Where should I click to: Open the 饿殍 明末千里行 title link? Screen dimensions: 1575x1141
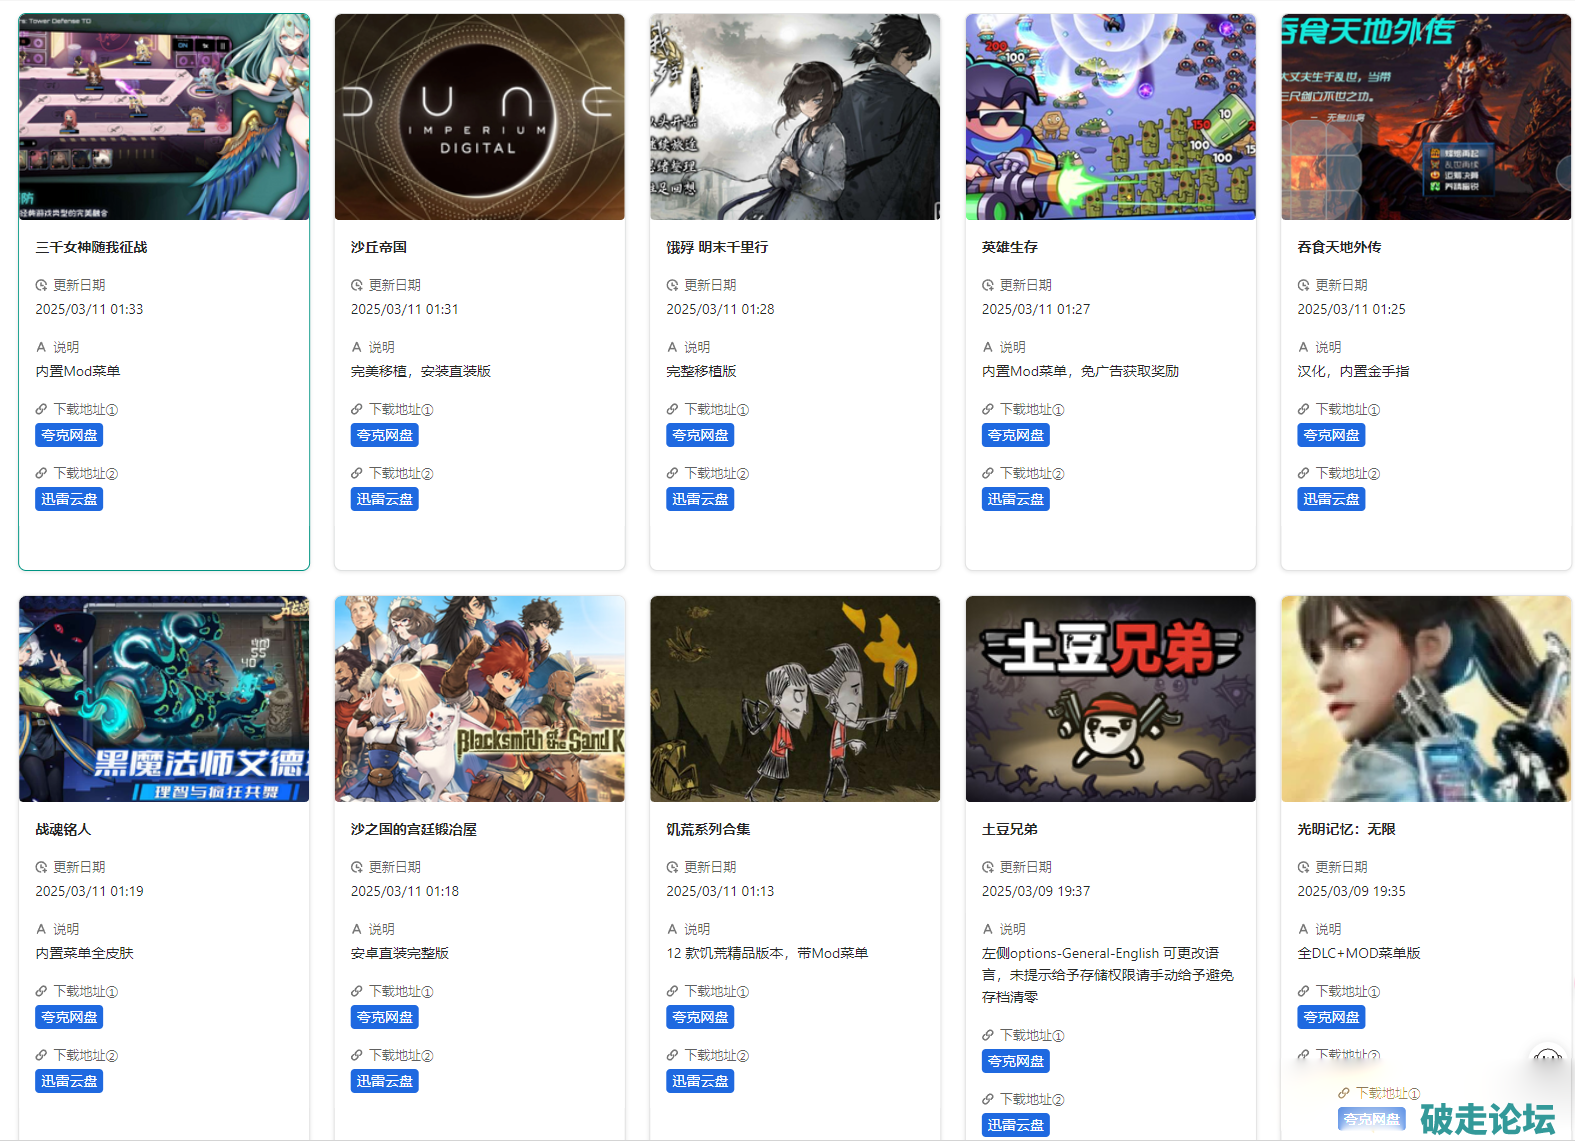click(x=717, y=248)
